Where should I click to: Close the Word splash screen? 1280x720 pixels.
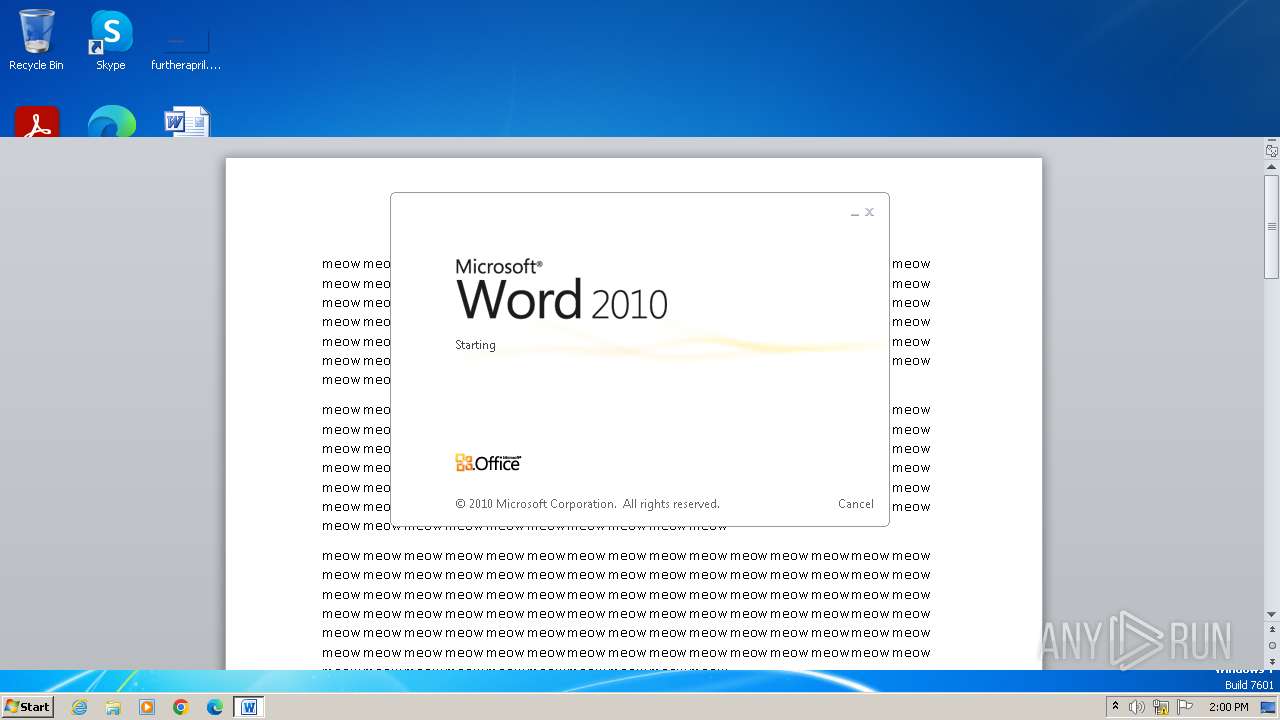coord(869,212)
